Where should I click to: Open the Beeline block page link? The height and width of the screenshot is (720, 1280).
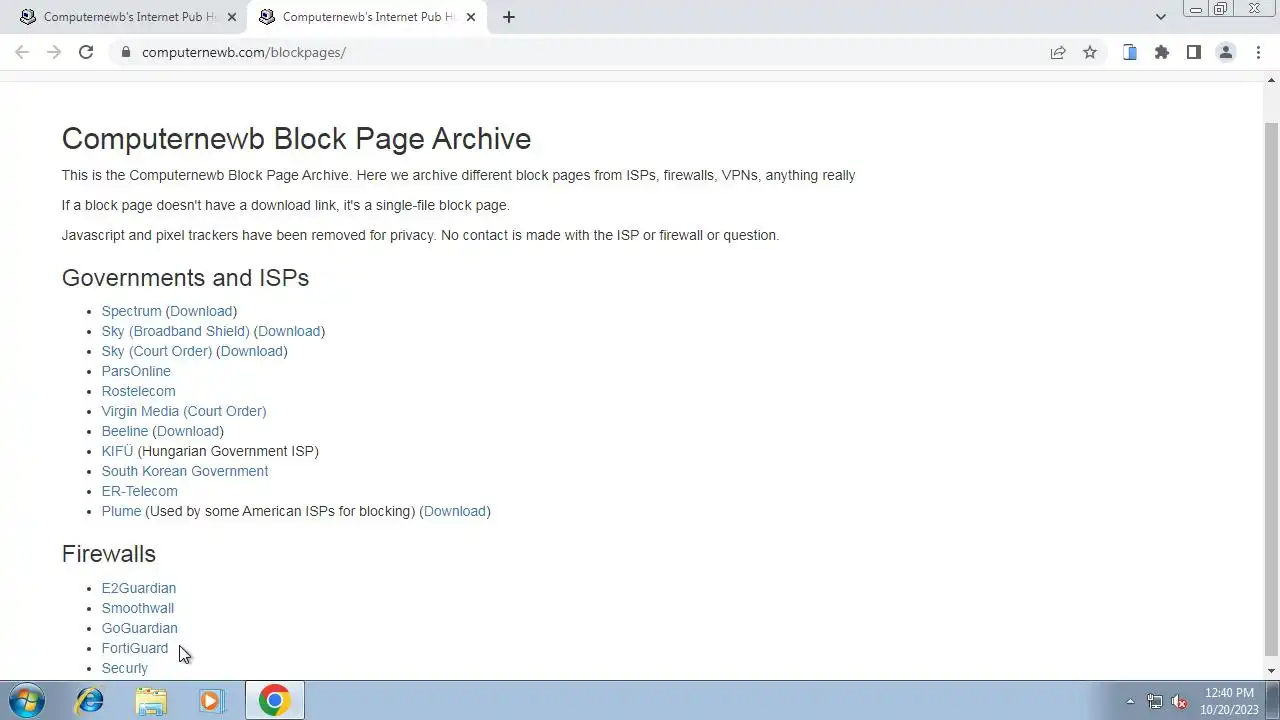124,431
